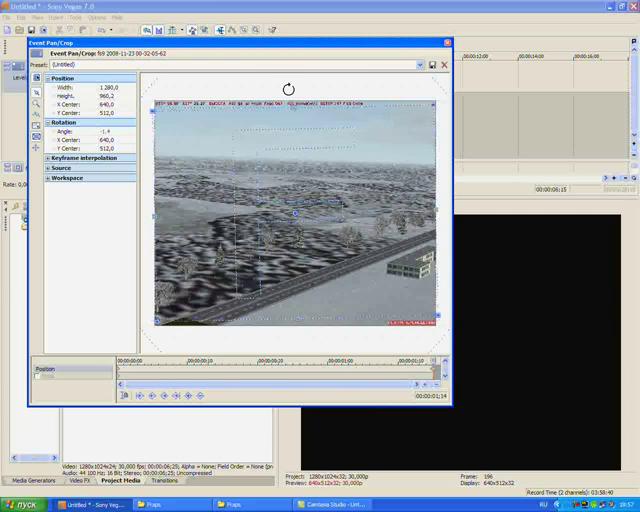Toggle Ignore Event Grouping button
The image size is (640, 512).
204,30
